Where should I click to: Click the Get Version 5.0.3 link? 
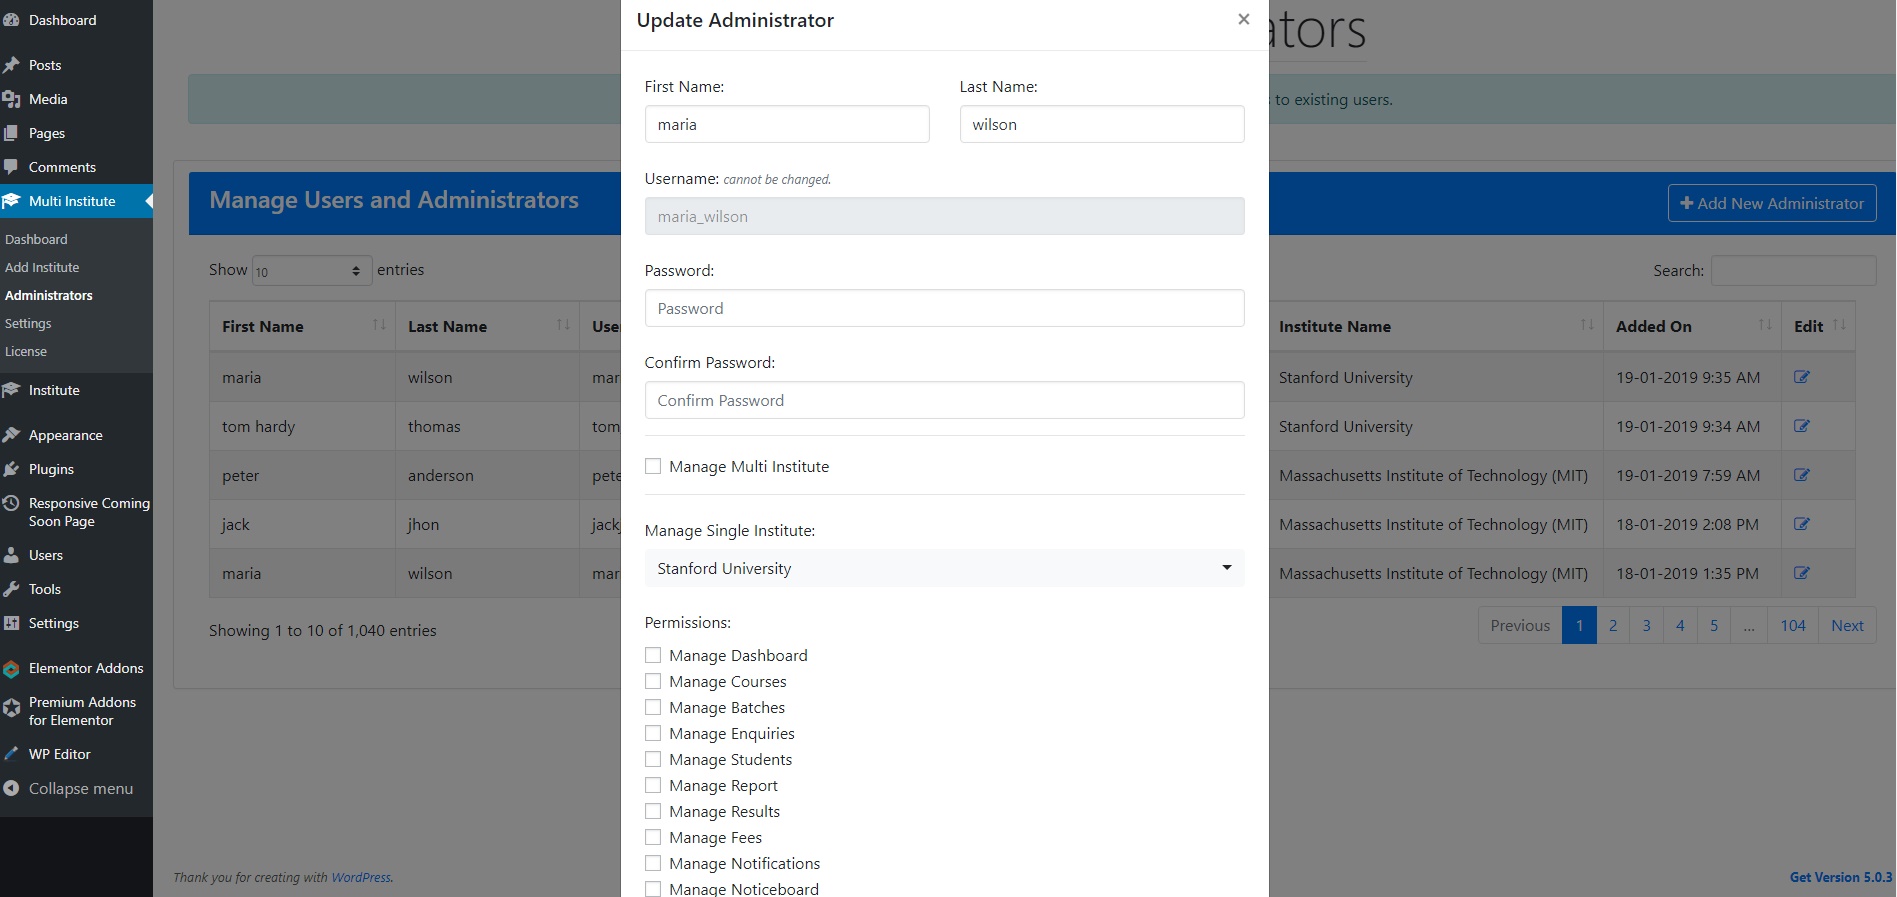point(1841,877)
